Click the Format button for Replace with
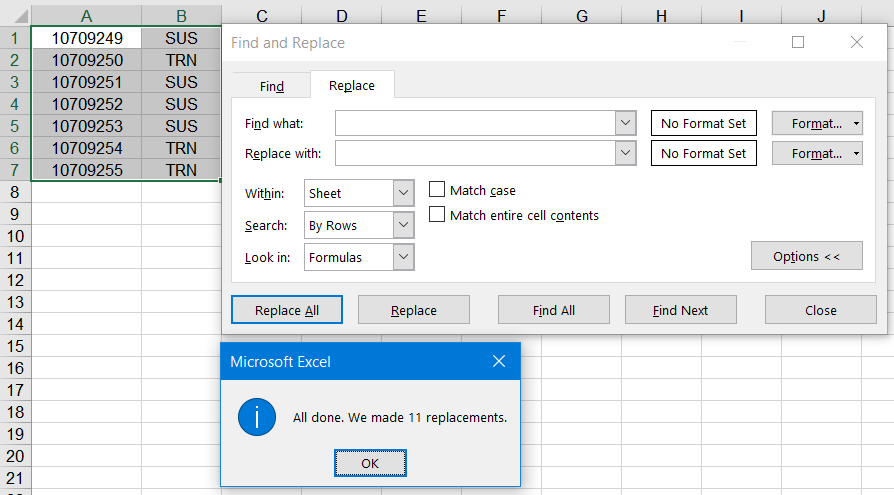Screen dimensions: 894x495 pyautogui.click(x=816, y=153)
